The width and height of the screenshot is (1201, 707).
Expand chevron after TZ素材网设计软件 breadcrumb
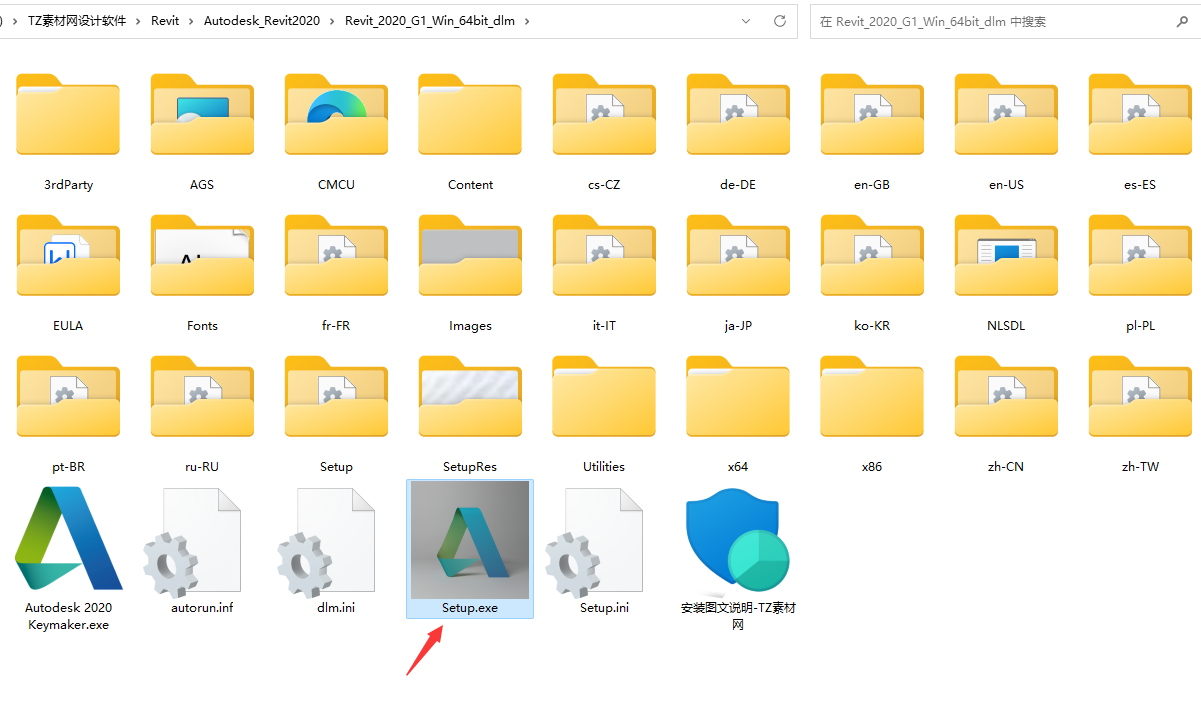click(139, 21)
